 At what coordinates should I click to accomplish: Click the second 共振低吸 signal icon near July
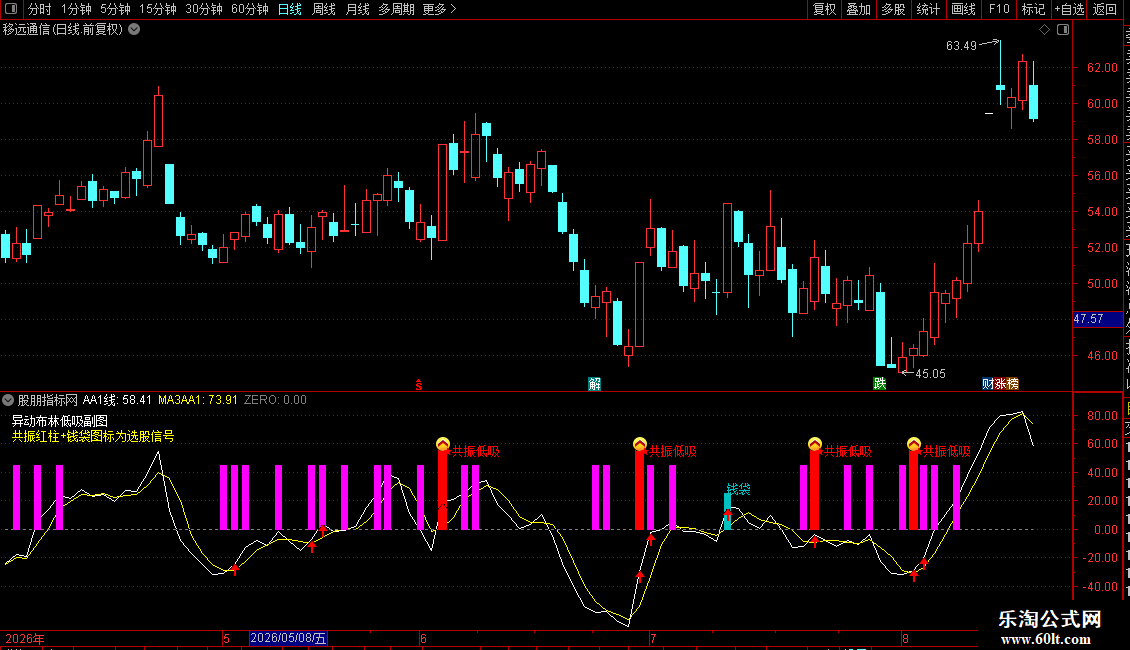[640, 444]
